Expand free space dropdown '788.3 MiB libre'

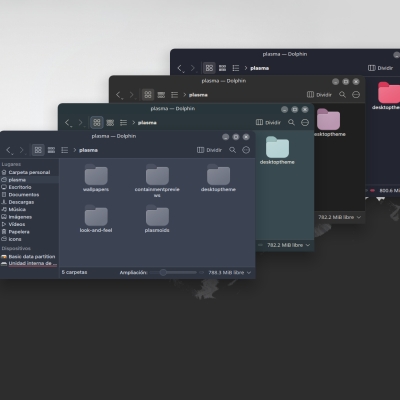point(229,273)
